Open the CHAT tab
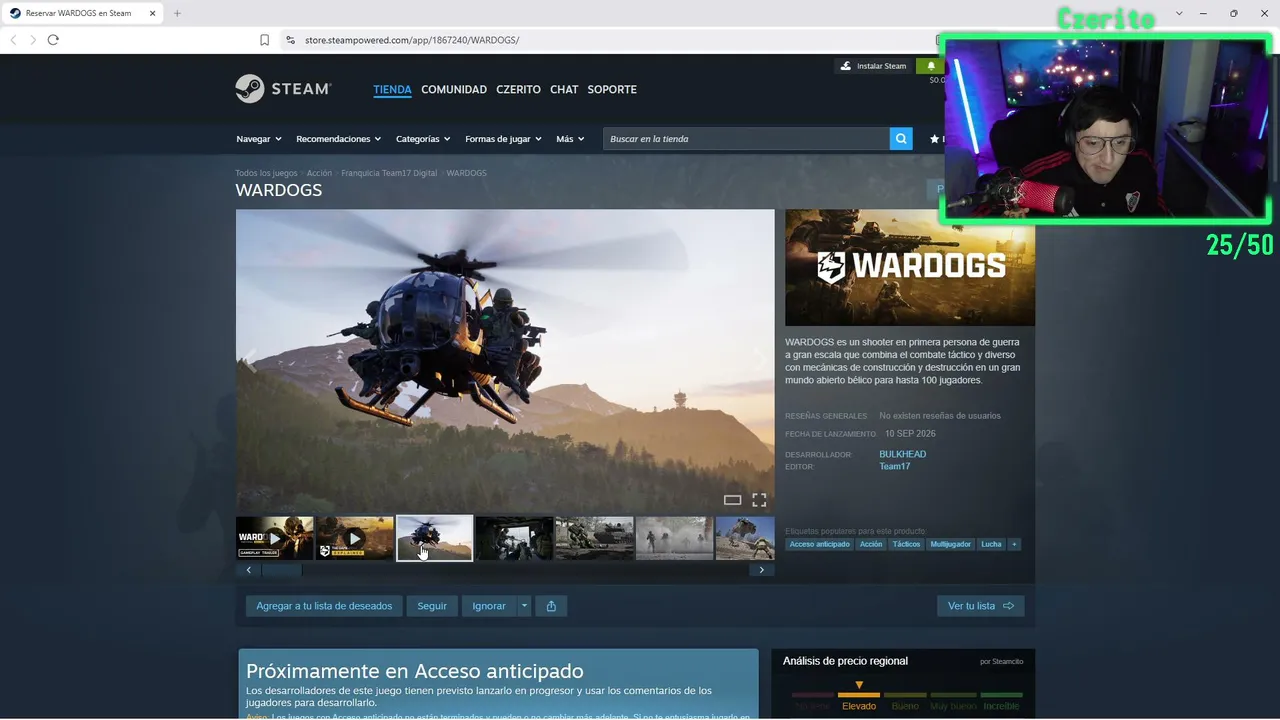Image resolution: width=1280 pixels, height=720 pixels. point(564,89)
